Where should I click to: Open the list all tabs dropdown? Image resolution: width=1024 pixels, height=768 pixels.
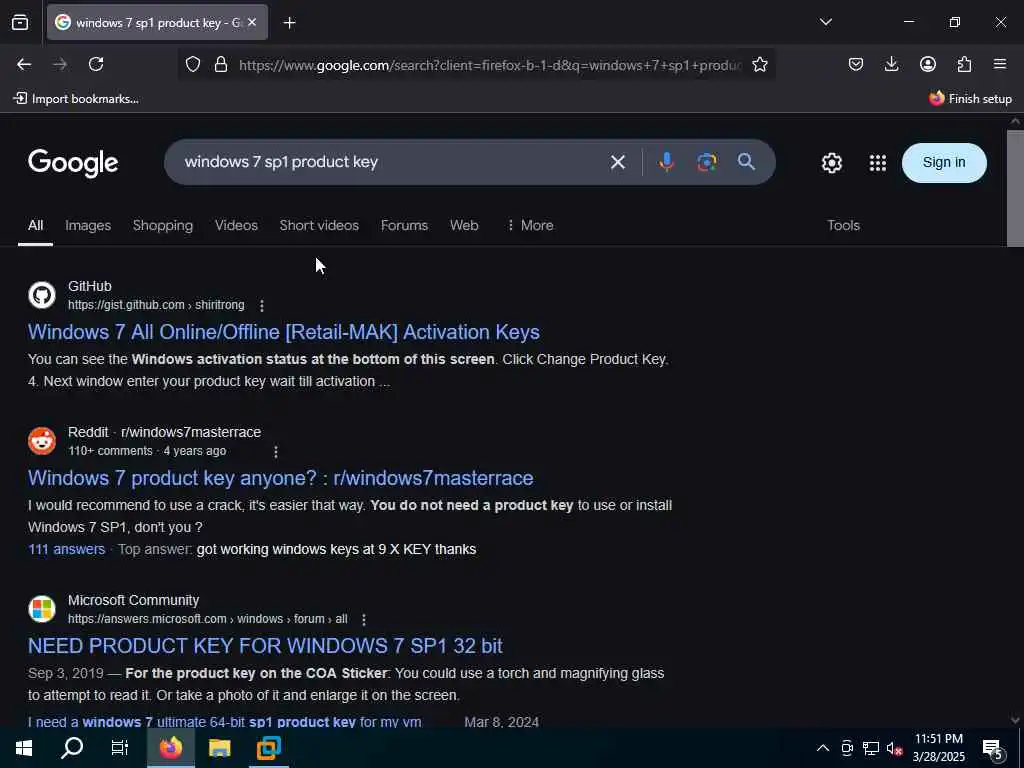pyautogui.click(x=825, y=22)
